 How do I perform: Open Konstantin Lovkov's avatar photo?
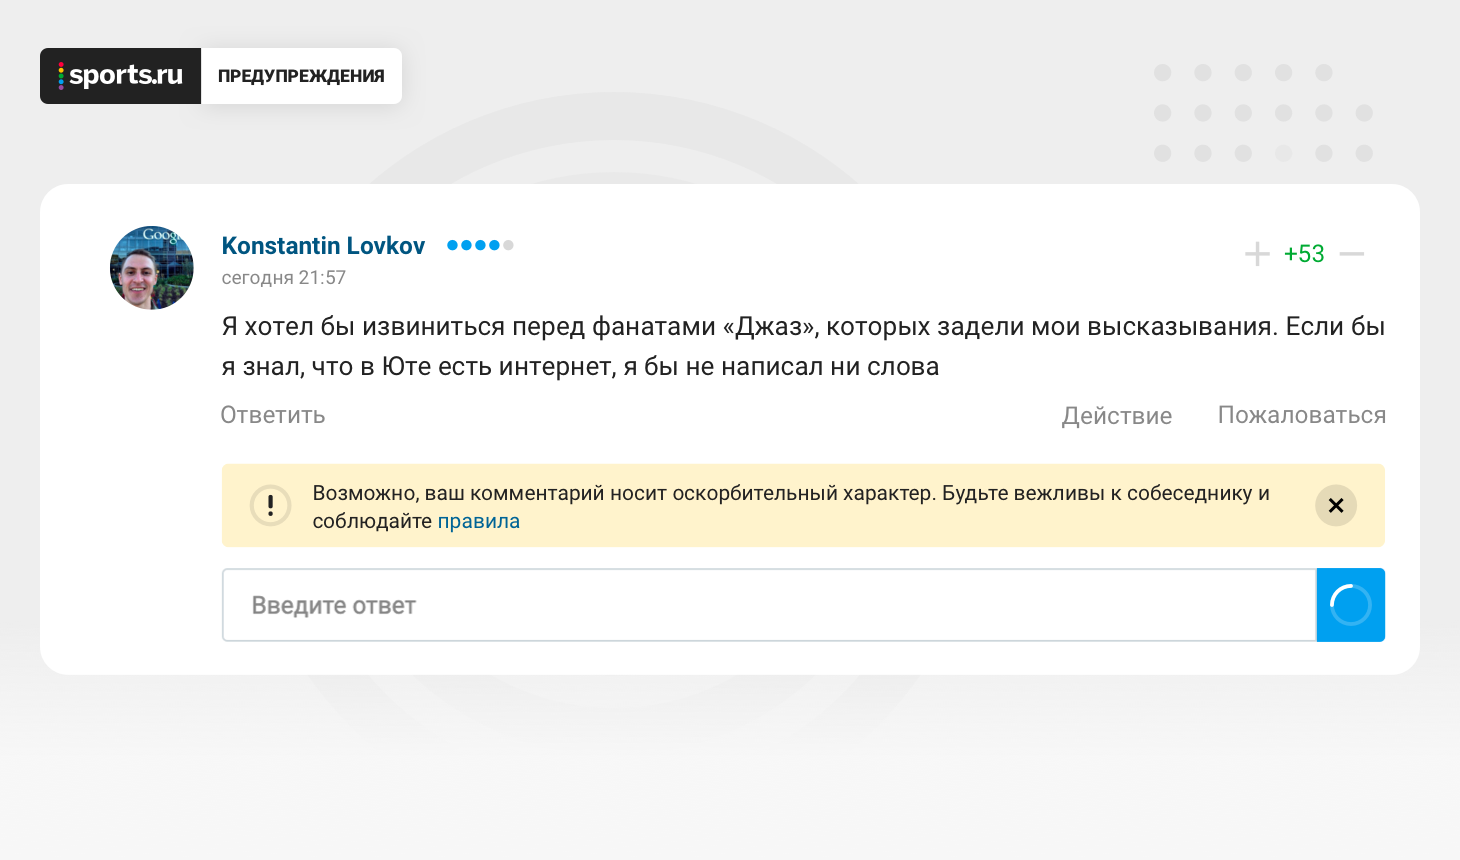click(152, 268)
